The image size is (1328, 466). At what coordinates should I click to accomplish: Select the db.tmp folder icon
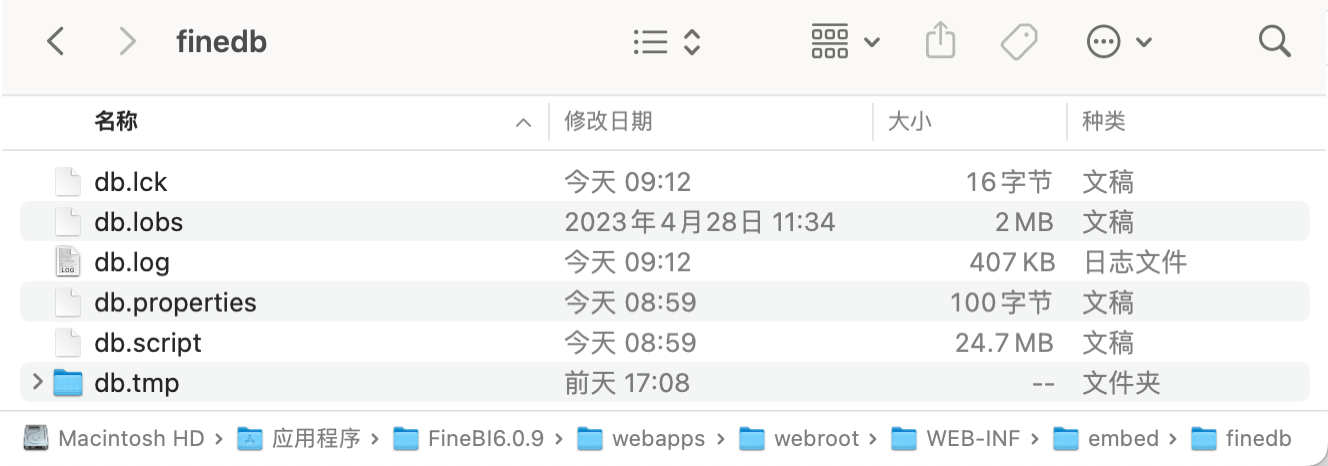[x=67, y=382]
